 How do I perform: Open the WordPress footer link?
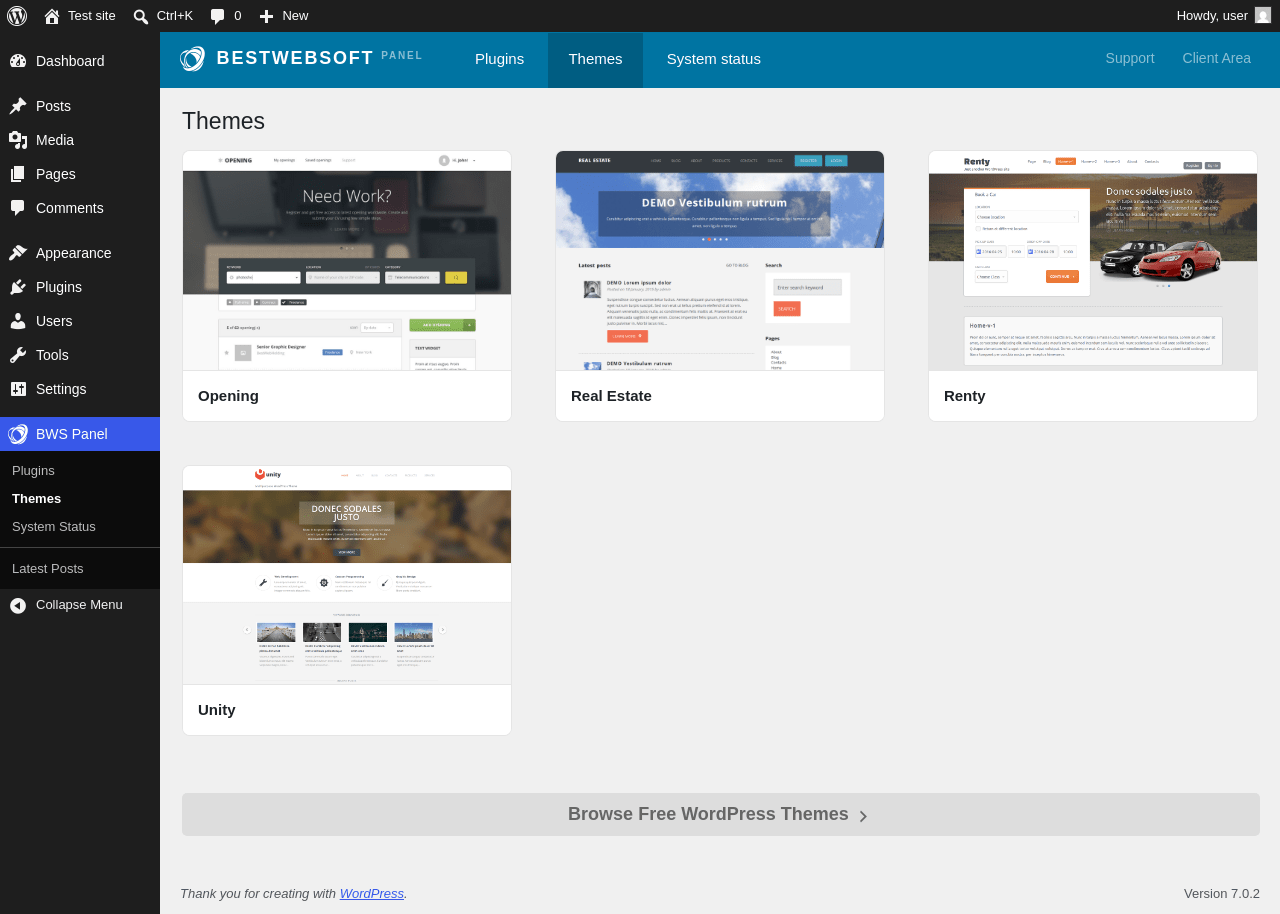click(x=372, y=894)
